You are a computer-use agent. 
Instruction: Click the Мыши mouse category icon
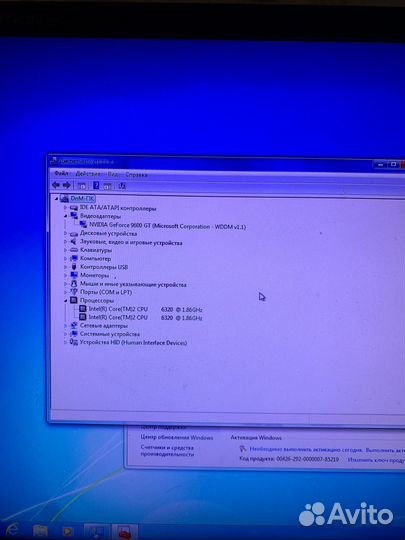74,283
